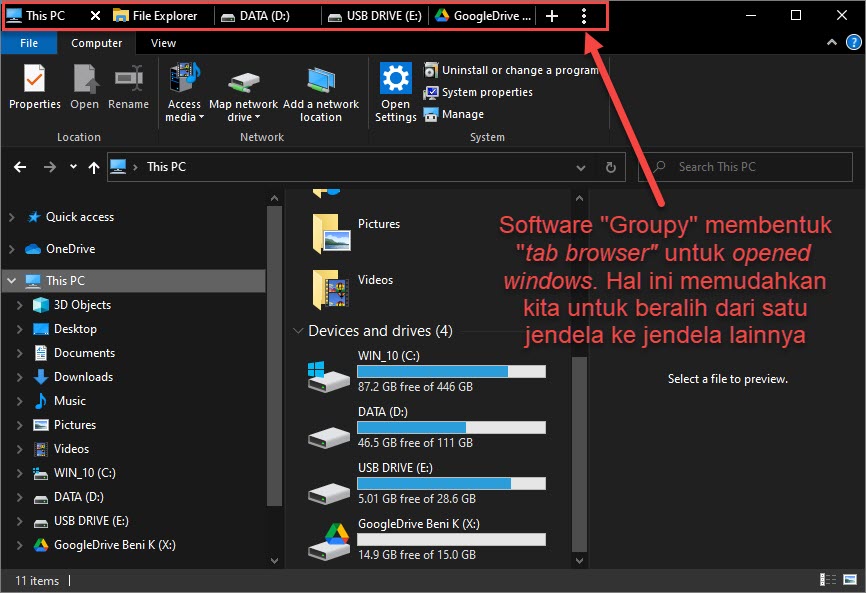The height and width of the screenshot is (593, 866).
Task: Click the USB DRIVE (E:) usage bar
Action: 451,484
